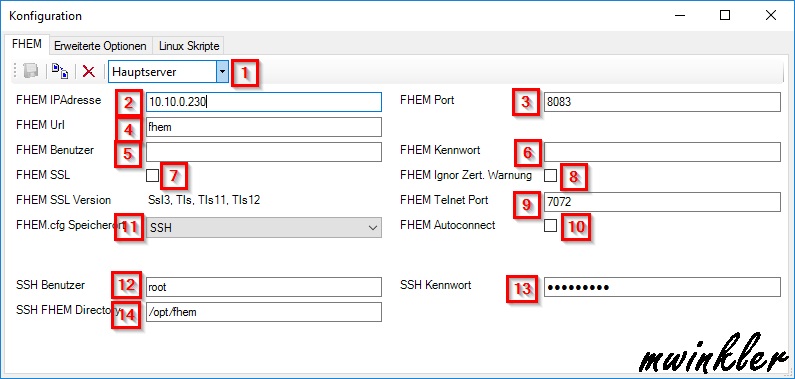The width and height of the screenshot is (795, 379).
Task: Toggle FHEM Ignor Zert. Warnung checkbox
Action: (x=550, y=176)
